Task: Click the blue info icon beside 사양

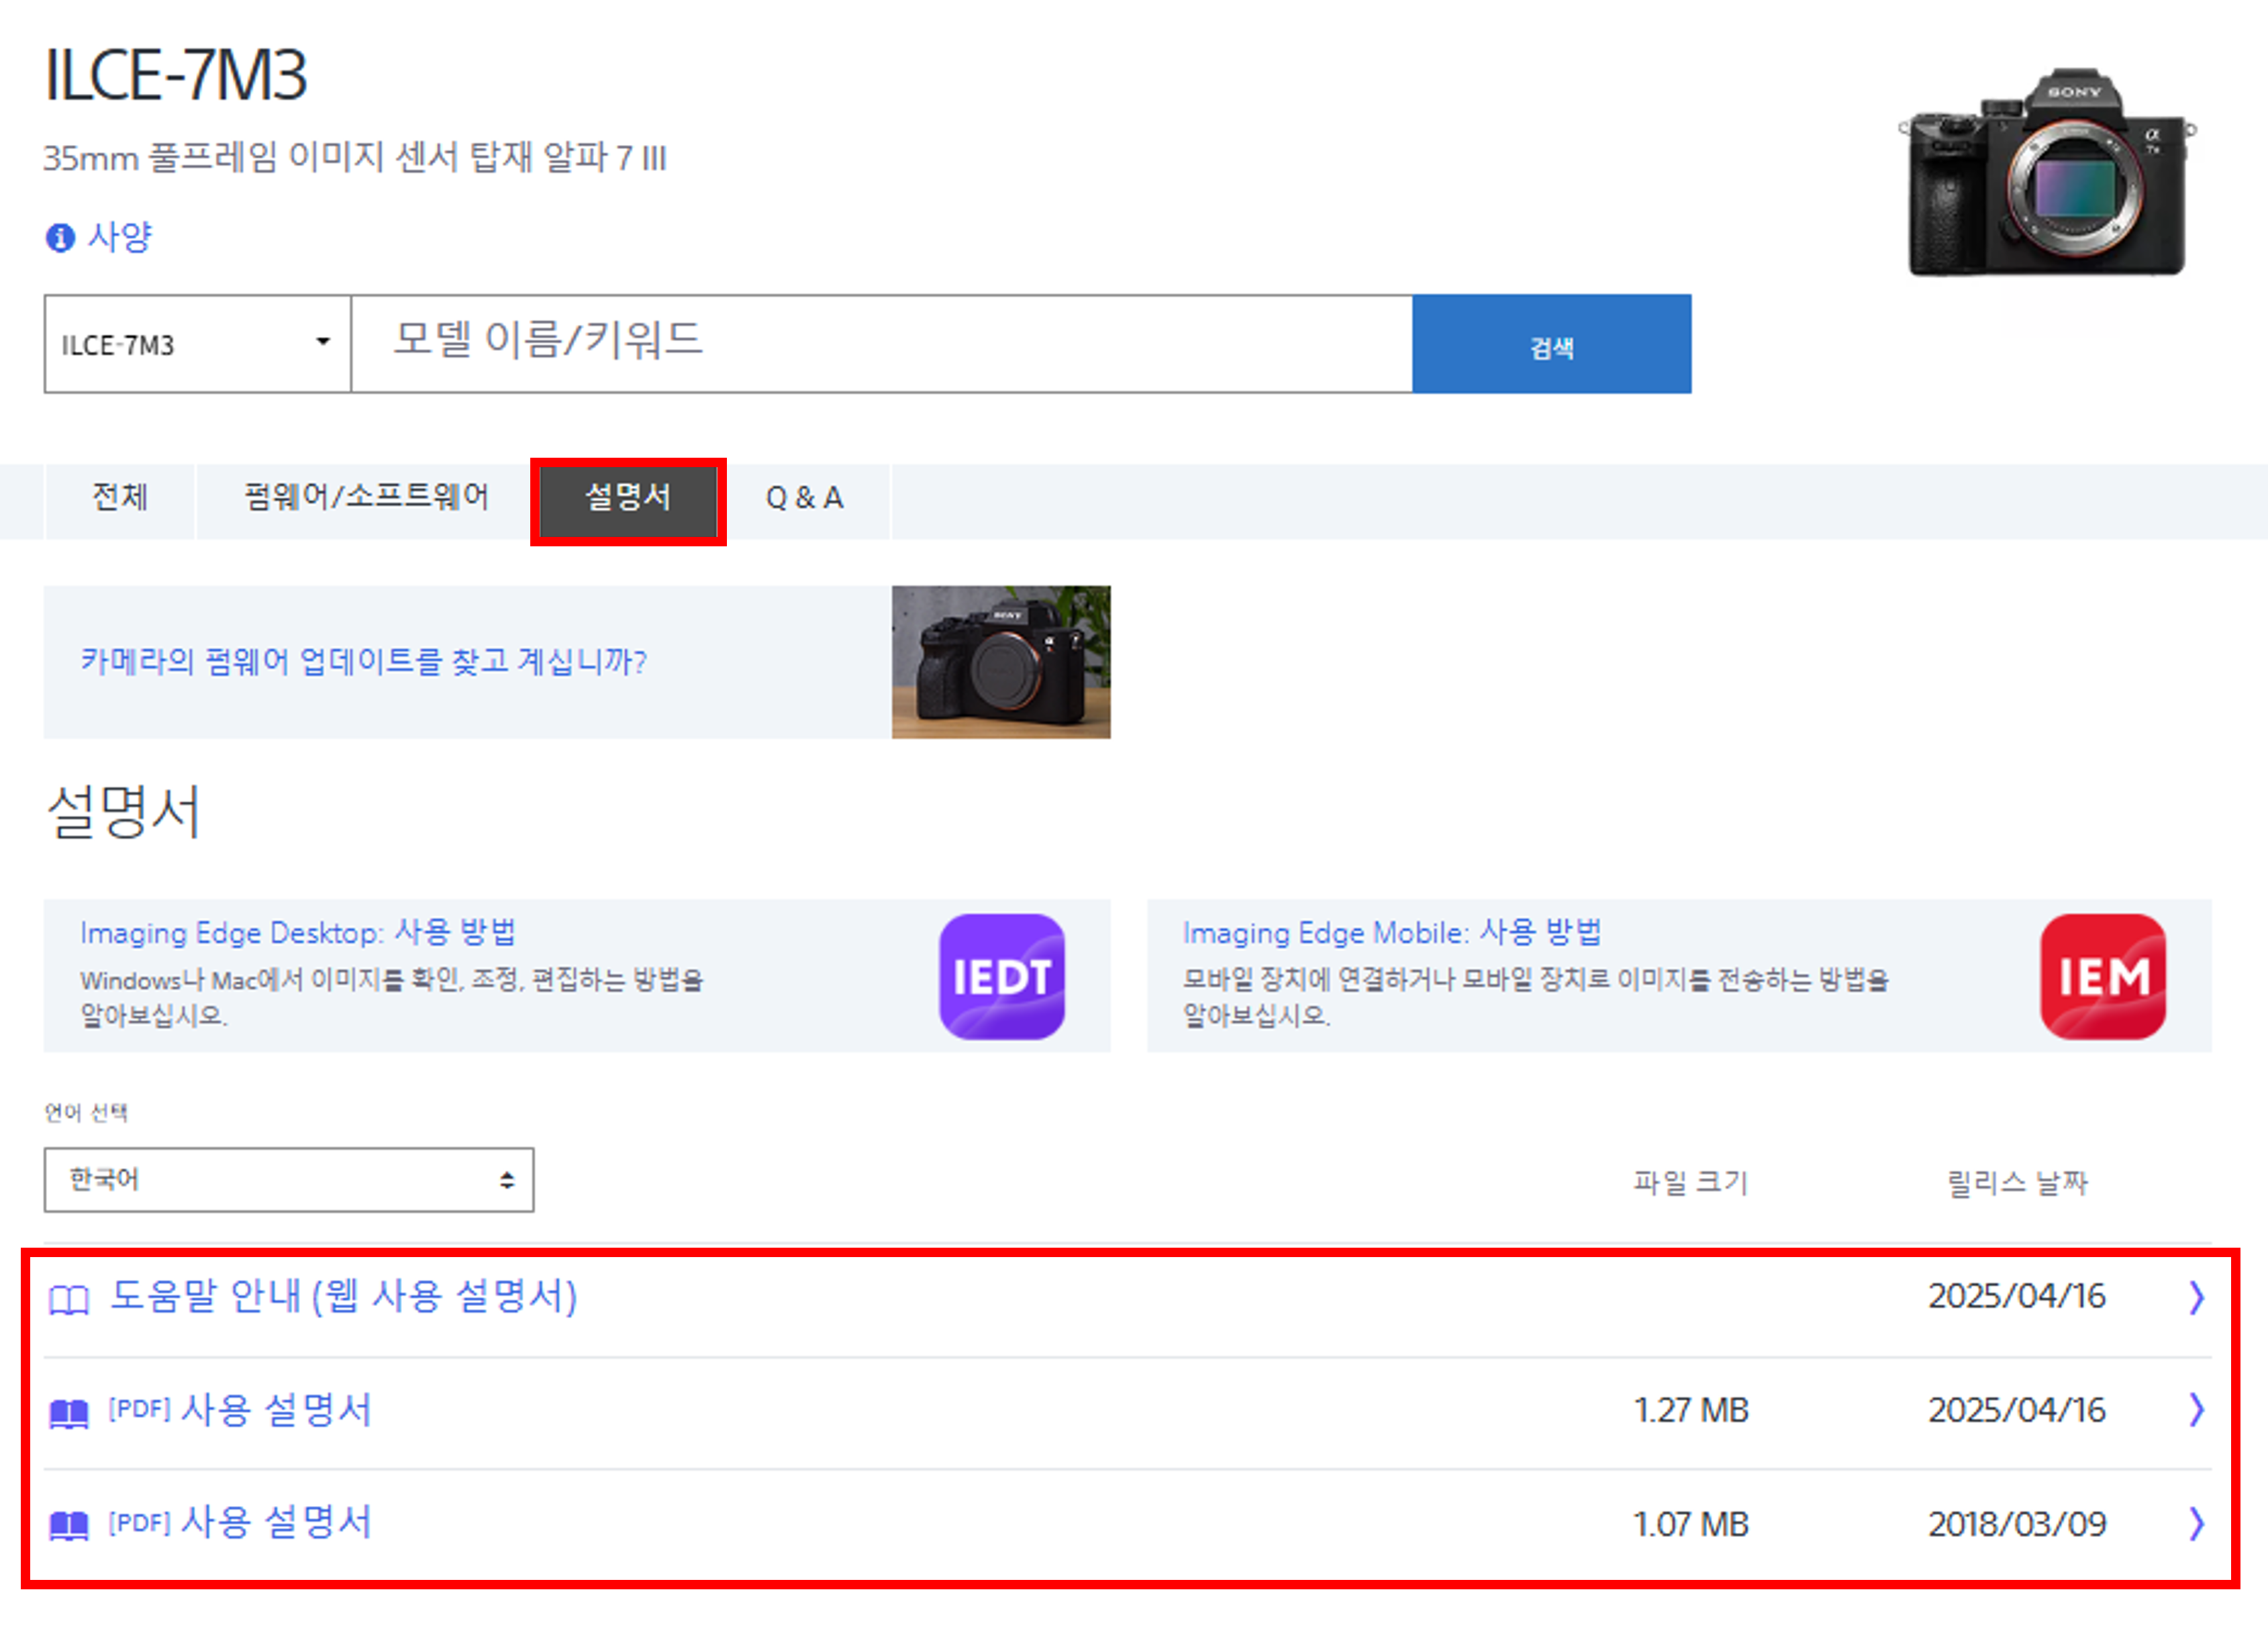Action: click(x=60, y=238)
